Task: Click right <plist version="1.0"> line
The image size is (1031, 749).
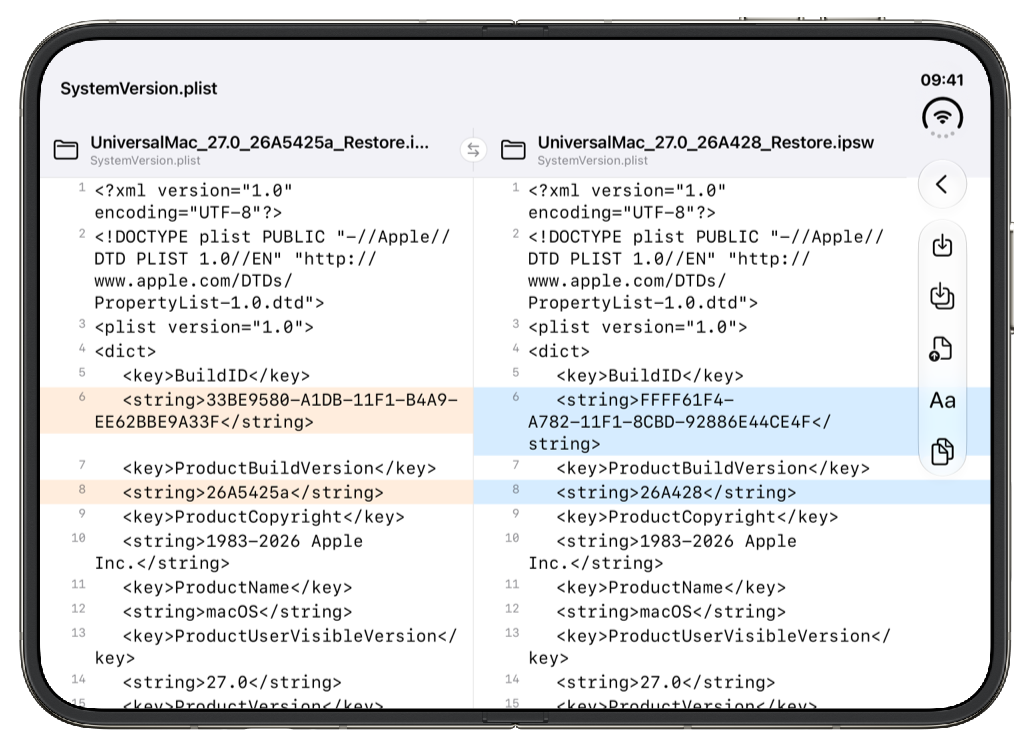Action: 638,327
